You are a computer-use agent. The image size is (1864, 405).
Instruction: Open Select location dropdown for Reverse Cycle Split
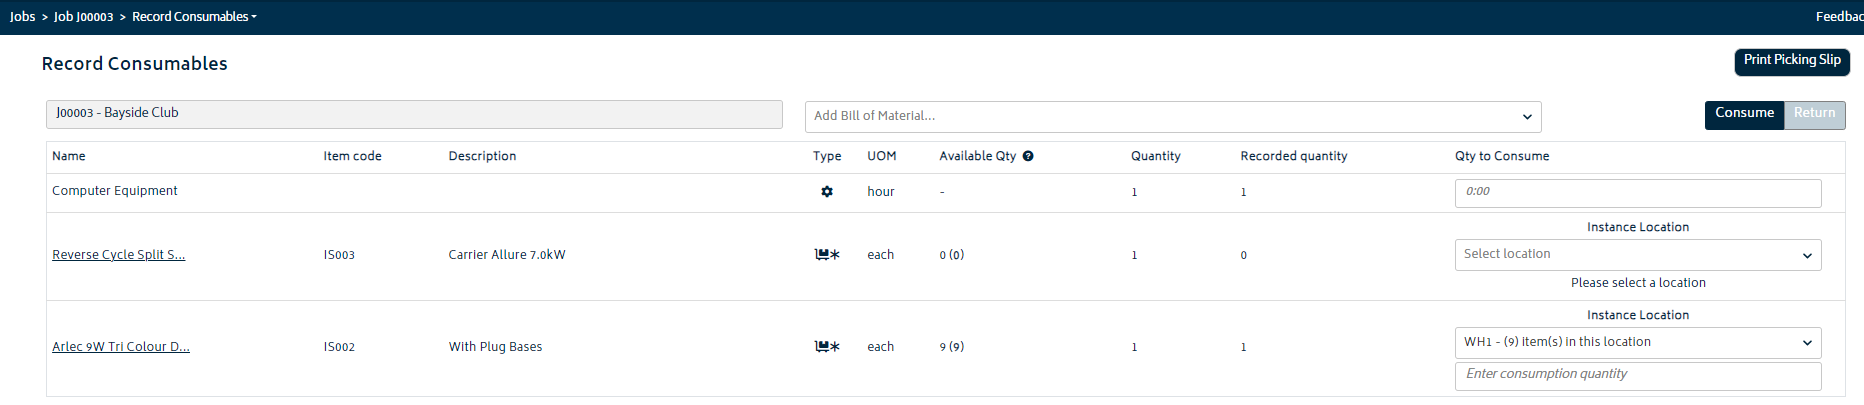point(1638,255)
